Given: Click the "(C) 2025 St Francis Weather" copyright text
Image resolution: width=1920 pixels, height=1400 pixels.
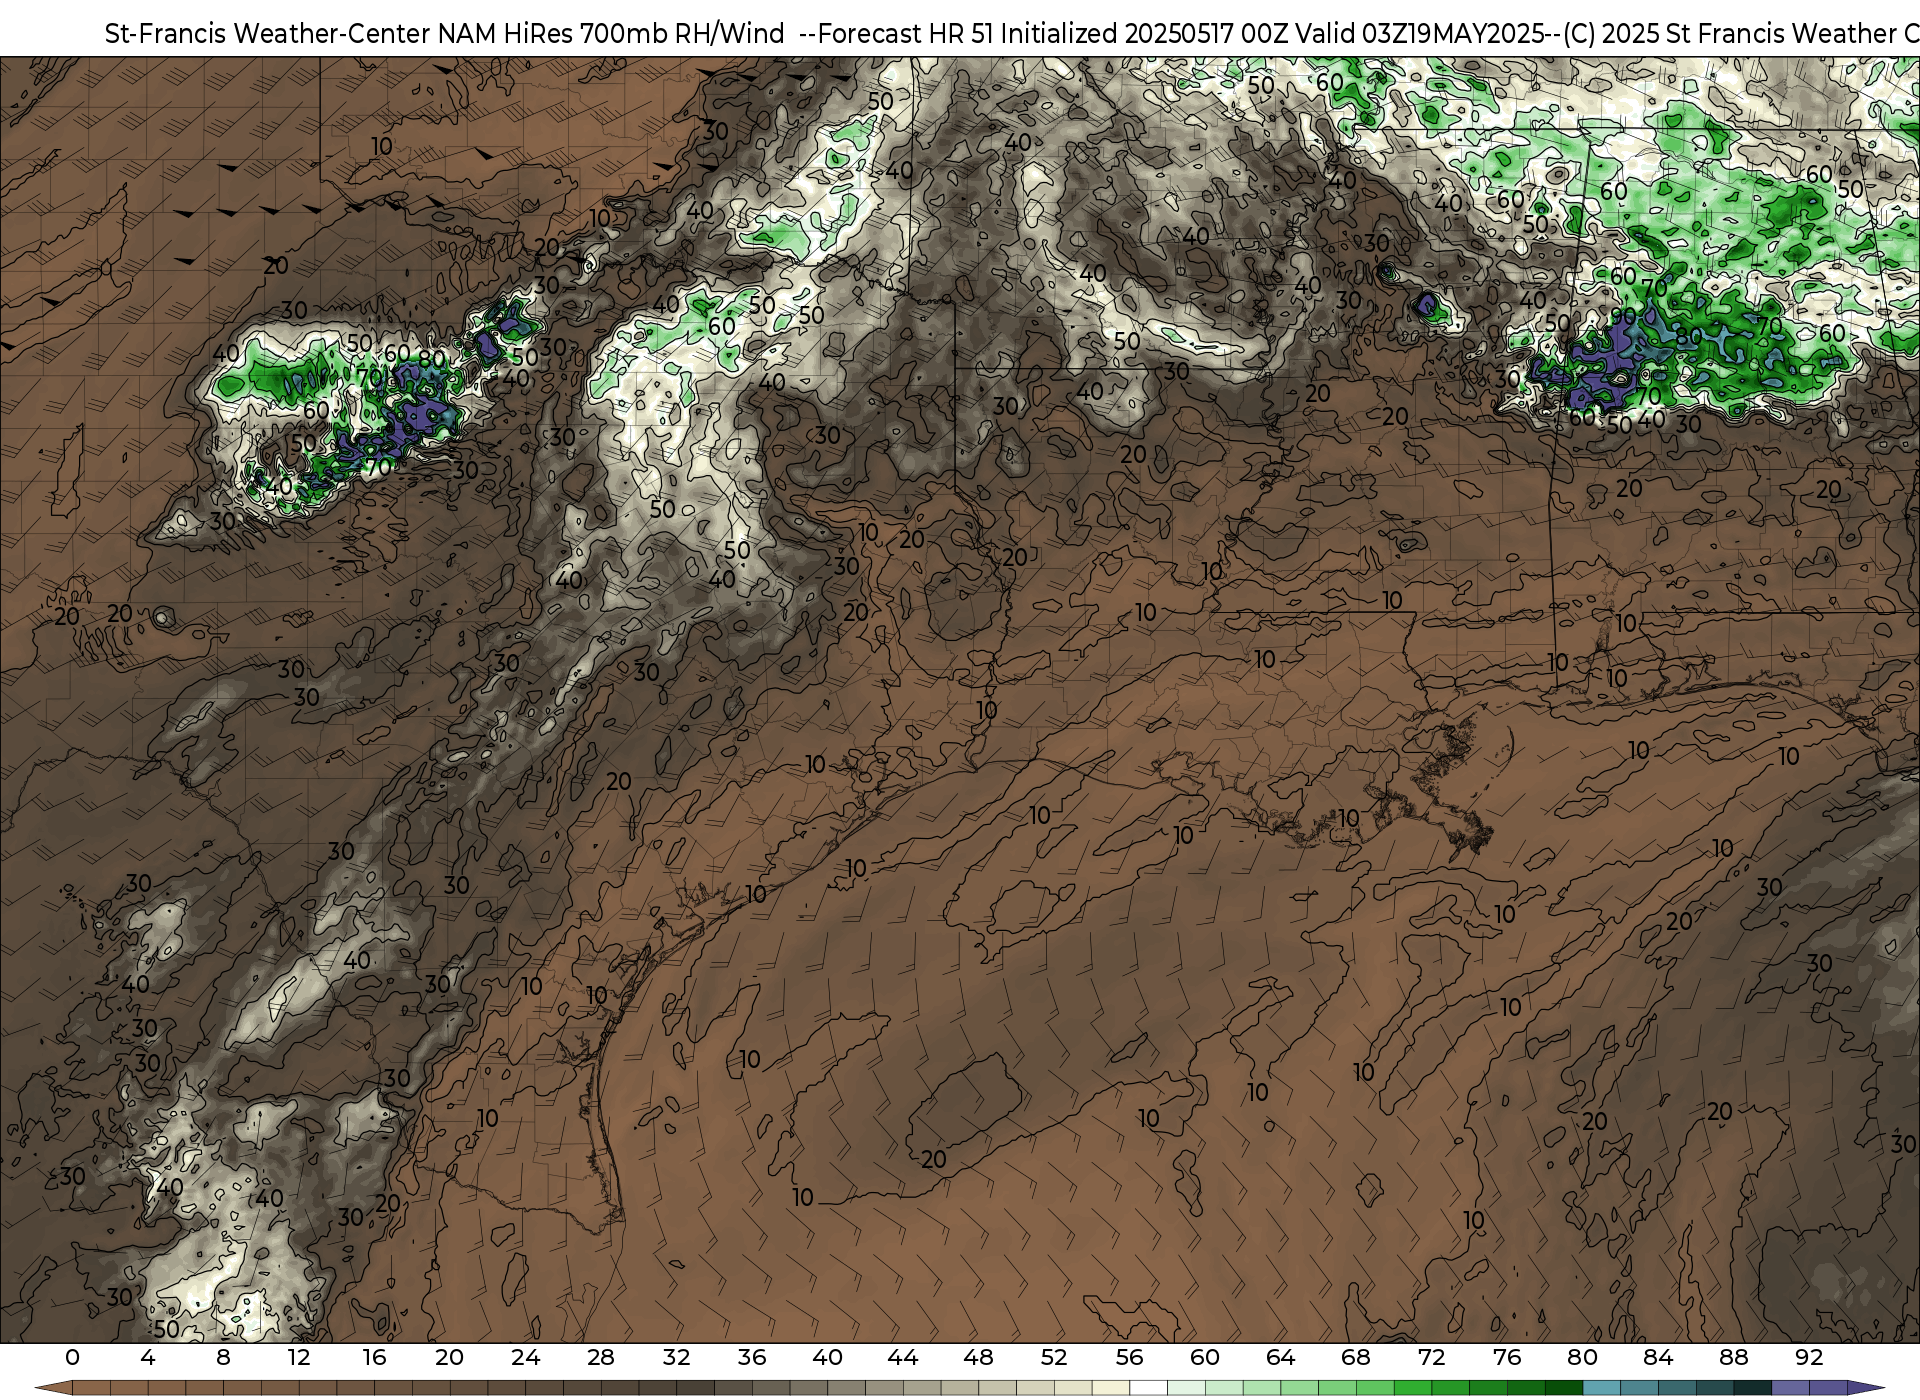Looking at the screenshot, I should coord(1727,33).
